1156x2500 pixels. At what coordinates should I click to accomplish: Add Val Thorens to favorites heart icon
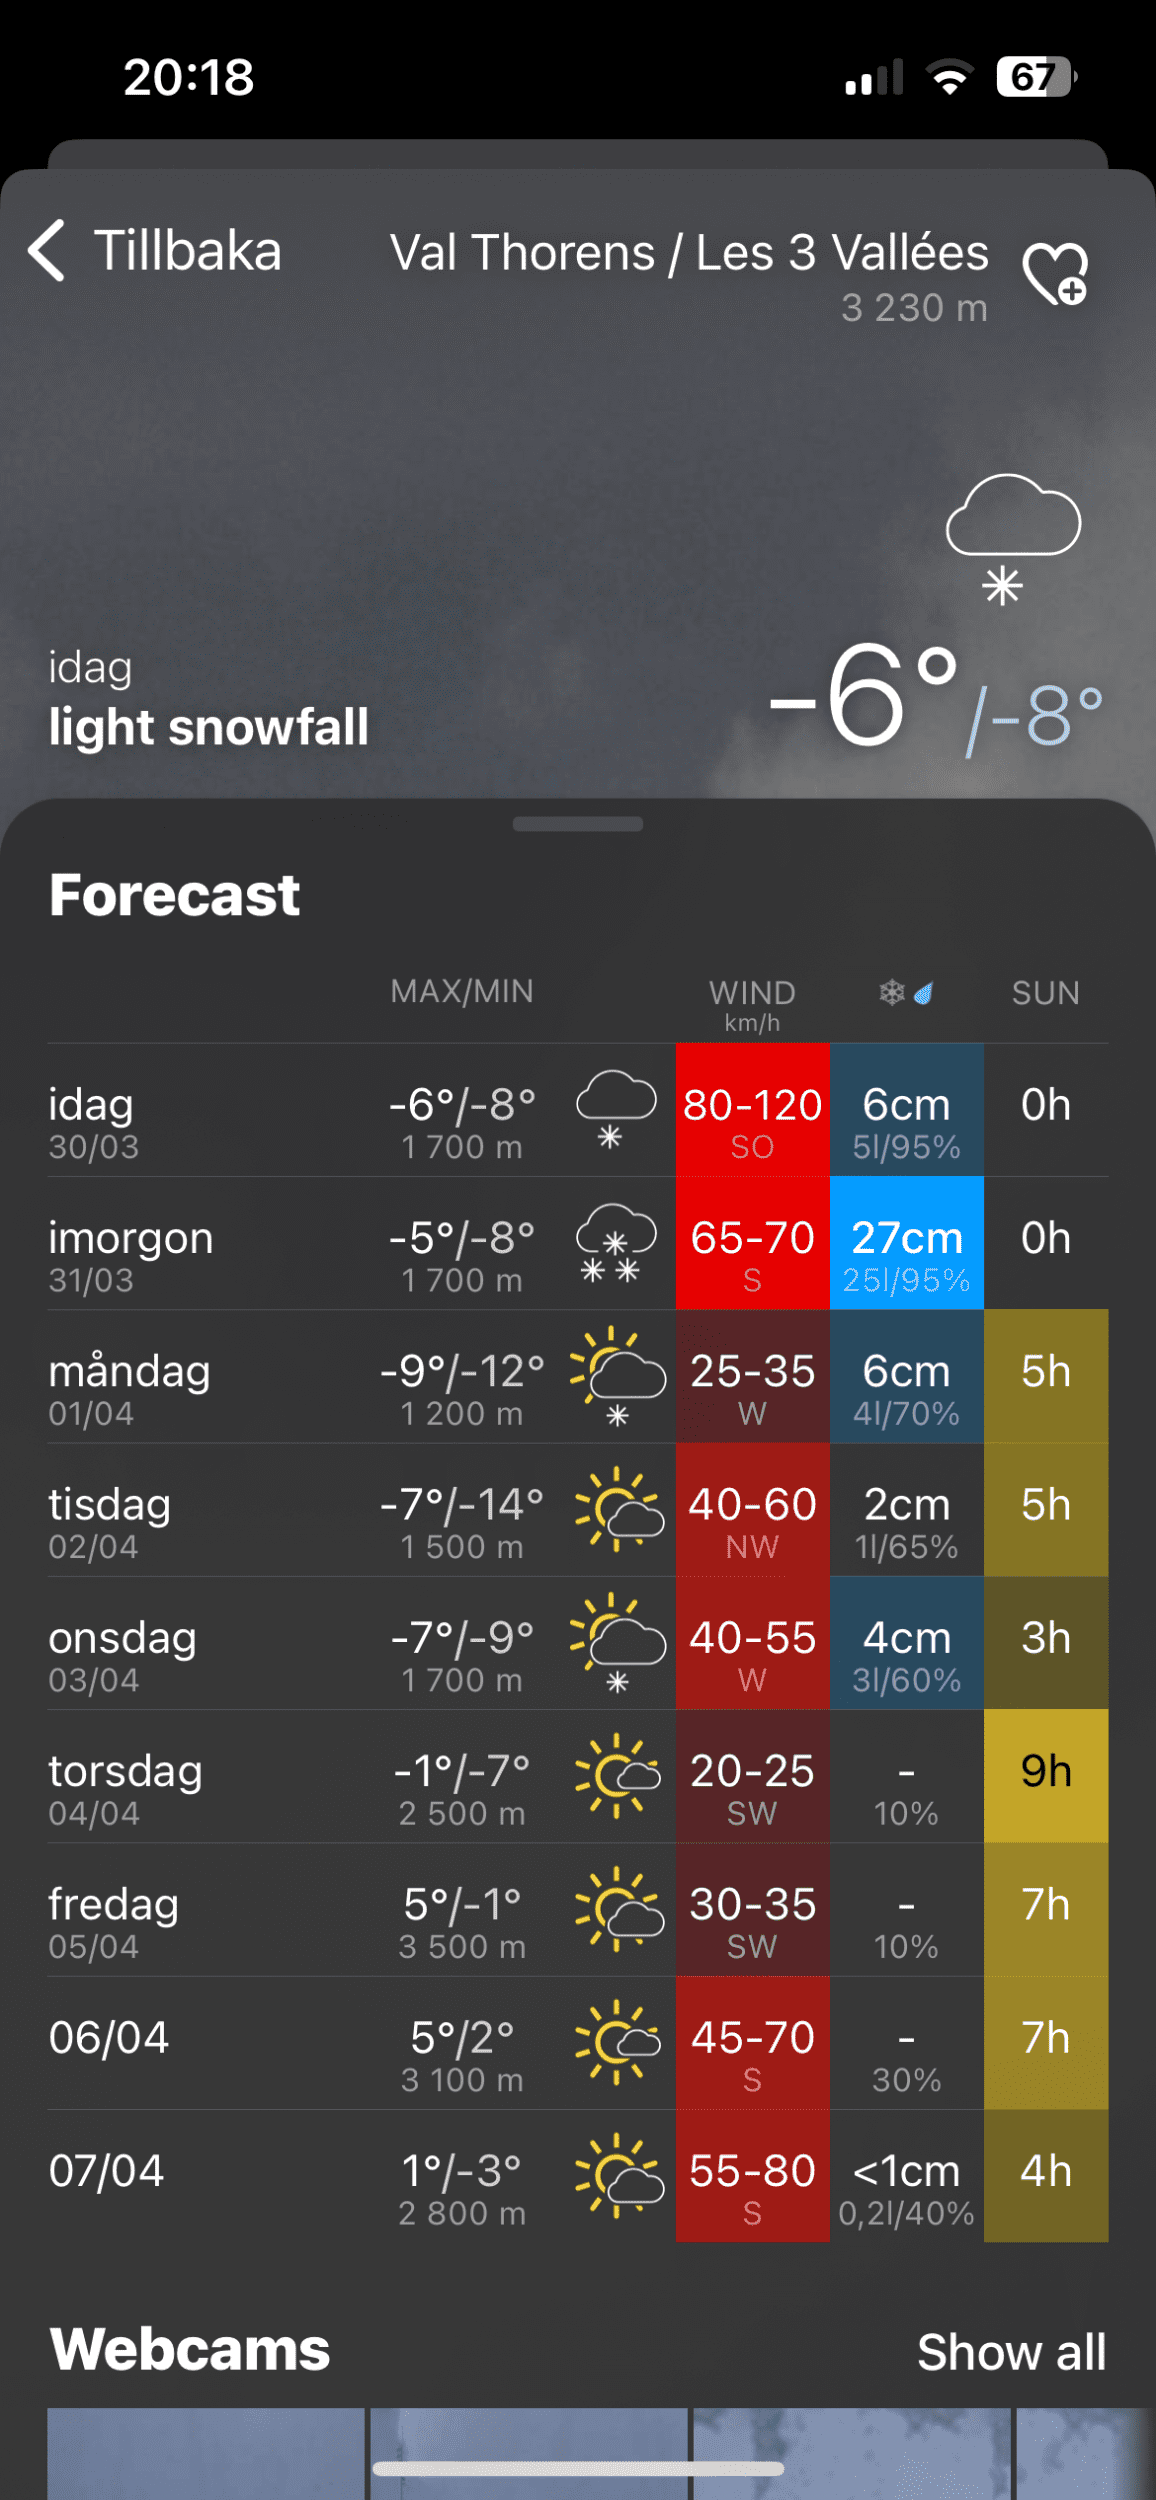(x=1054, y=273)
